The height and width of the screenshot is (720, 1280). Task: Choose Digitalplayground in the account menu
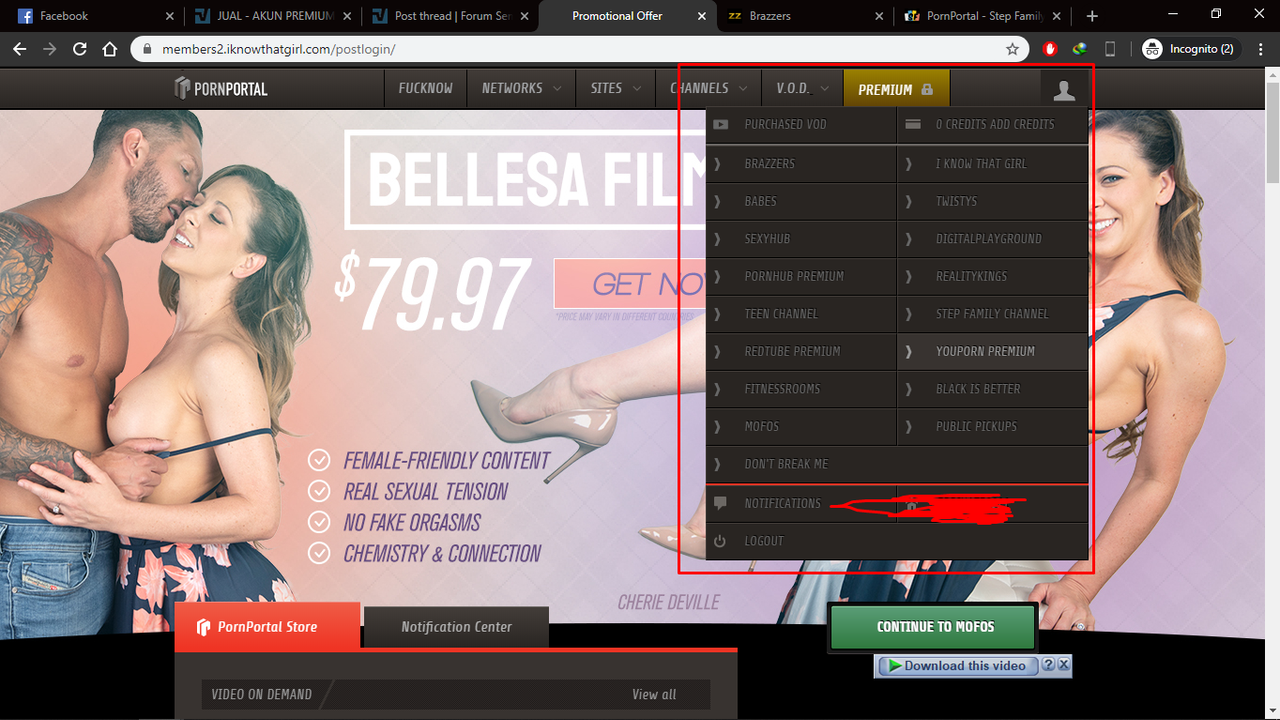[992, 239]
